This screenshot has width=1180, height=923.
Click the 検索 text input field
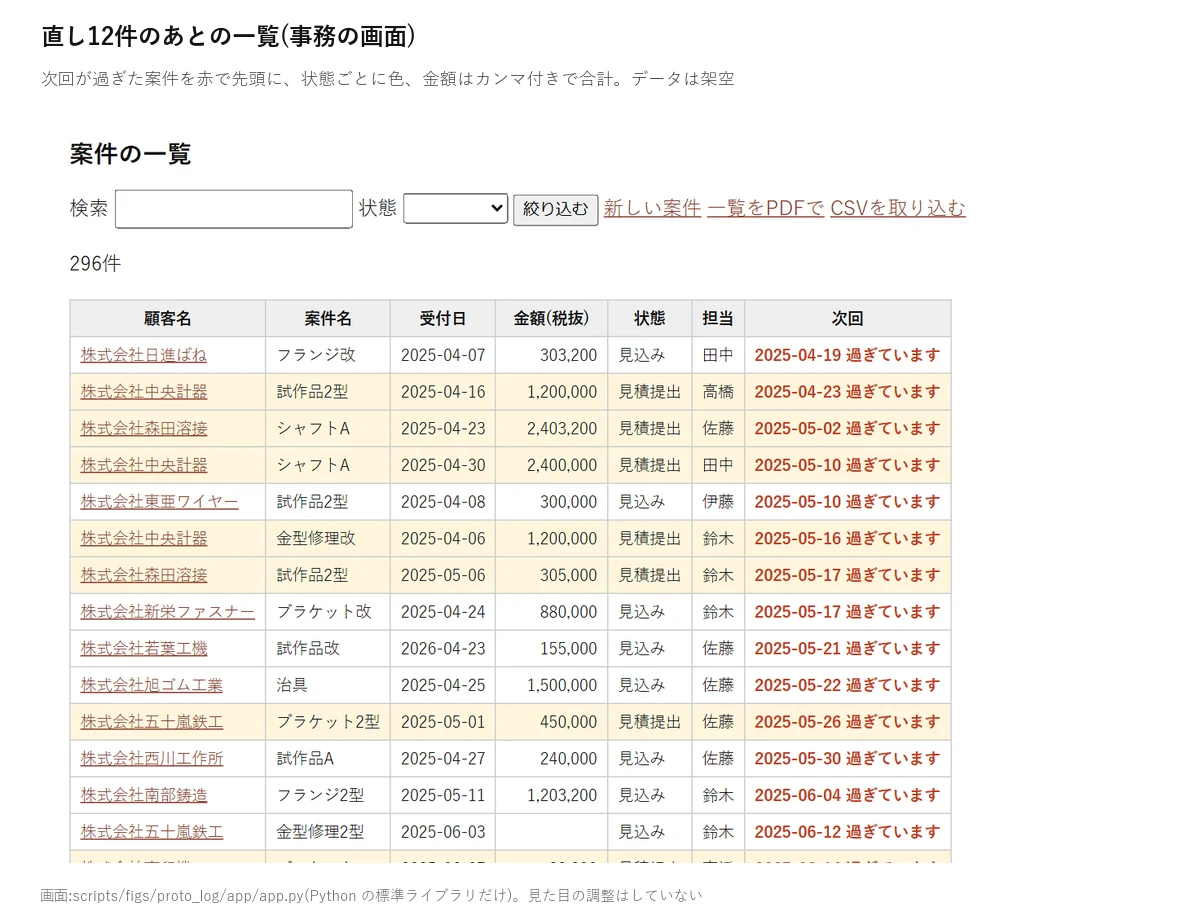click(x=233, y=209)
